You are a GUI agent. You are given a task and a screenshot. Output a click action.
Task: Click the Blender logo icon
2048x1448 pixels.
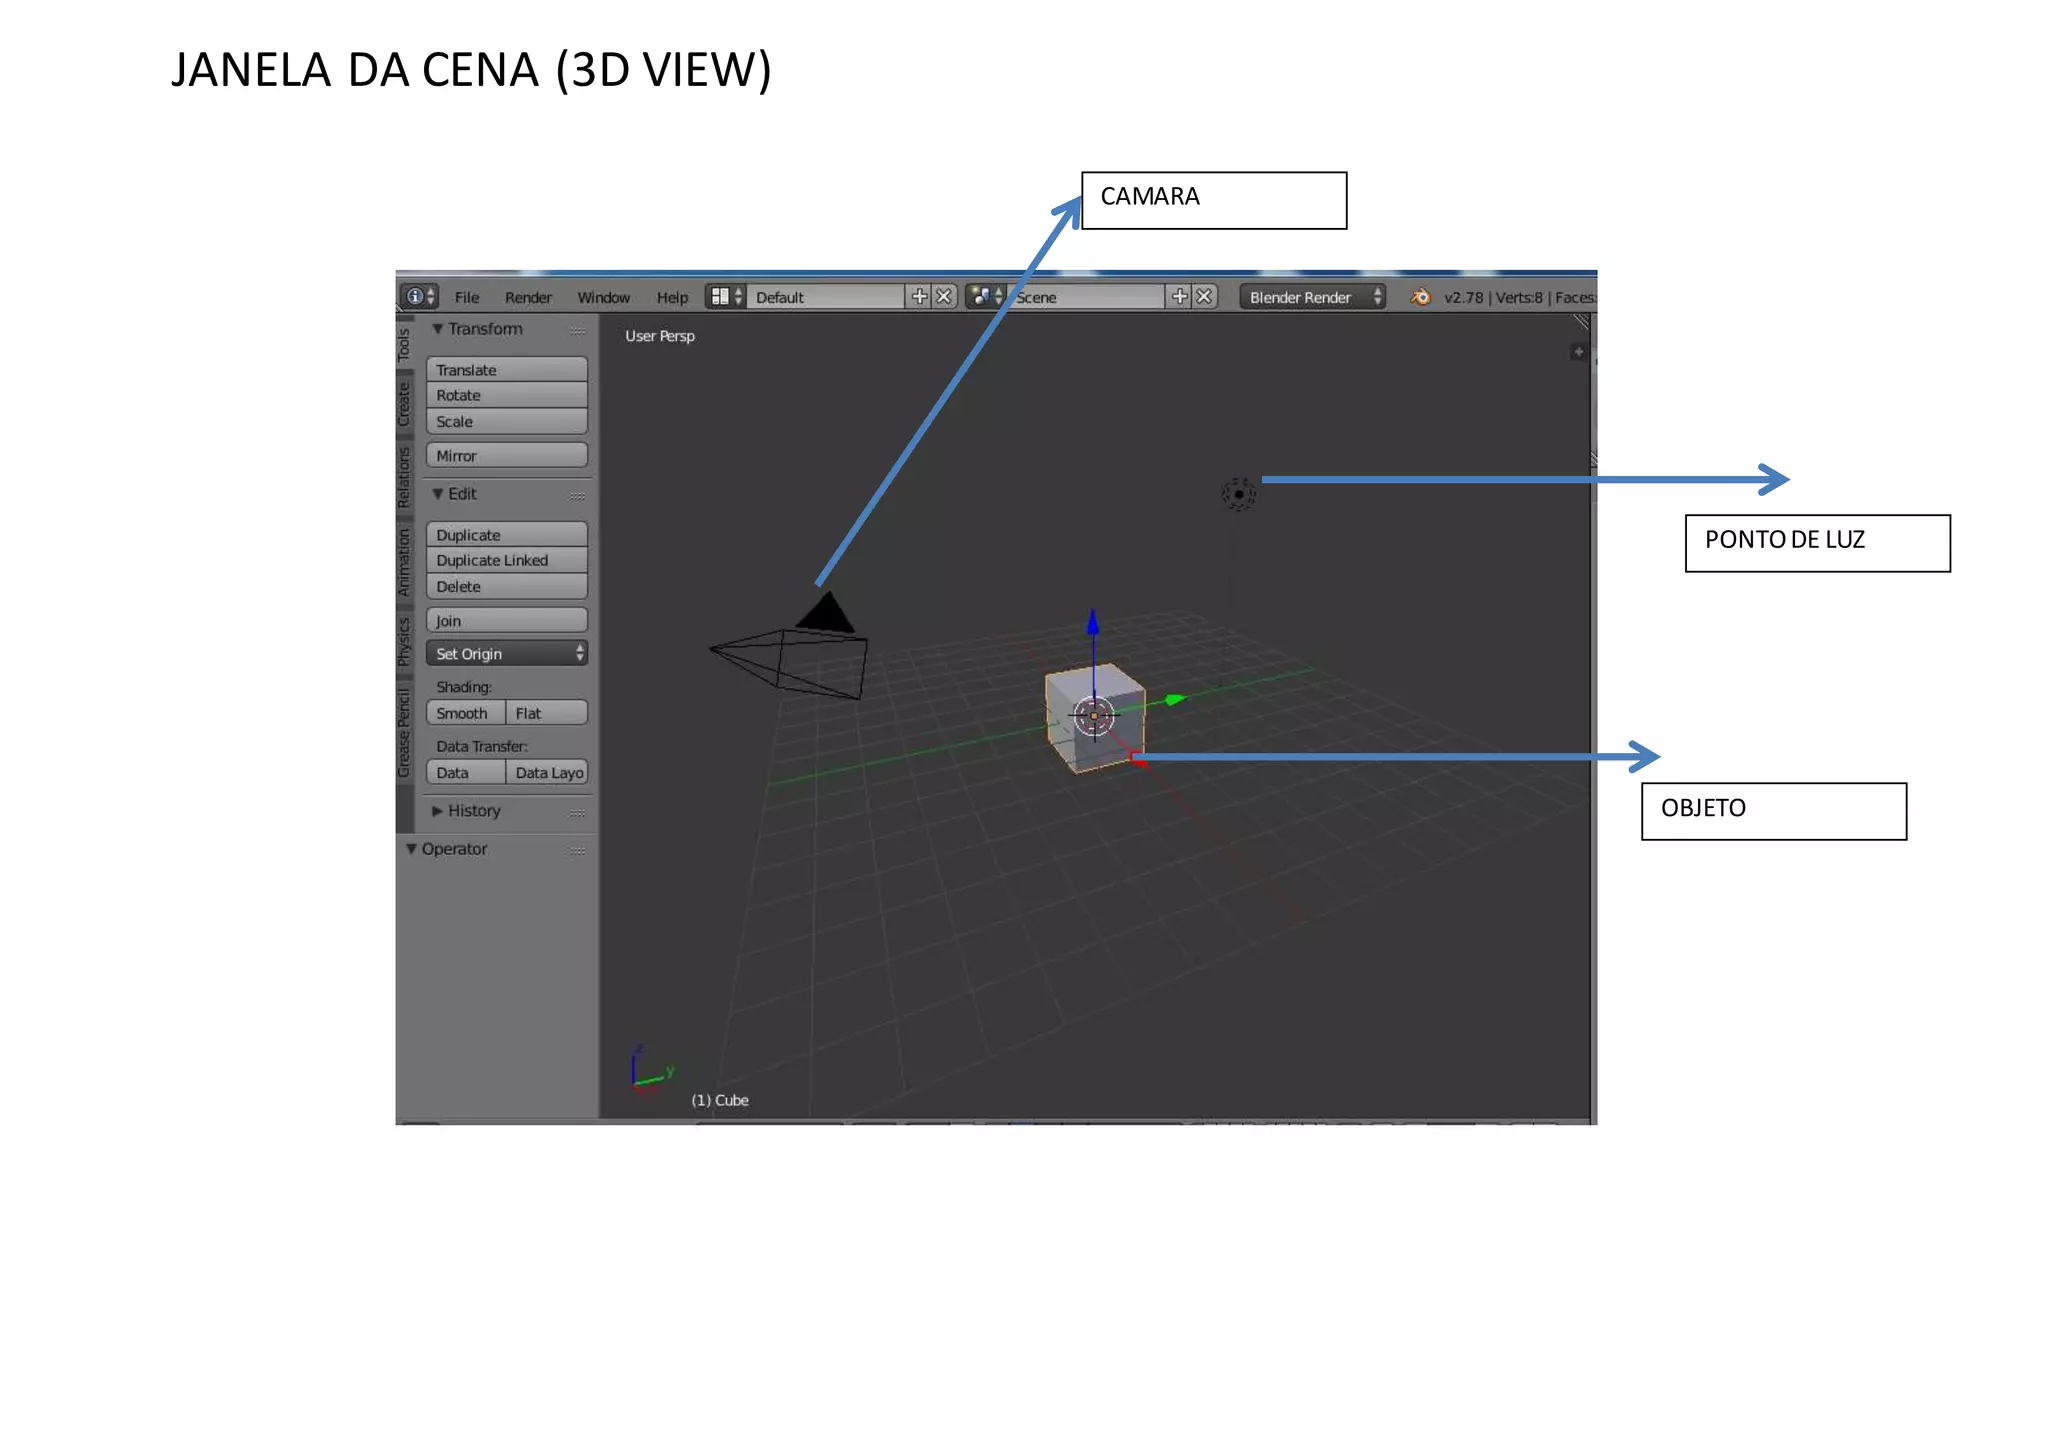[1420, 297]
